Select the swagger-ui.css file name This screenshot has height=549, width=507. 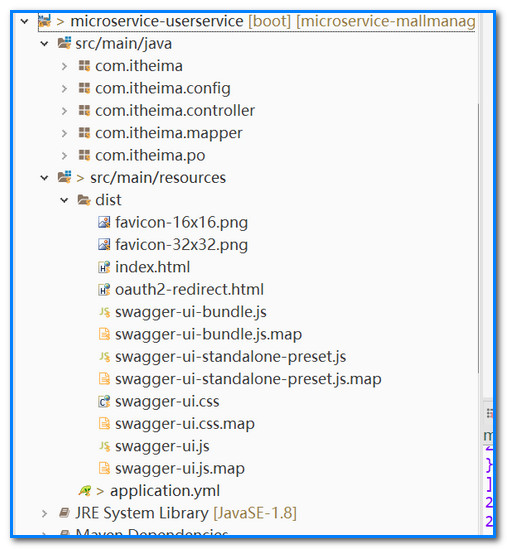point(167,402)
